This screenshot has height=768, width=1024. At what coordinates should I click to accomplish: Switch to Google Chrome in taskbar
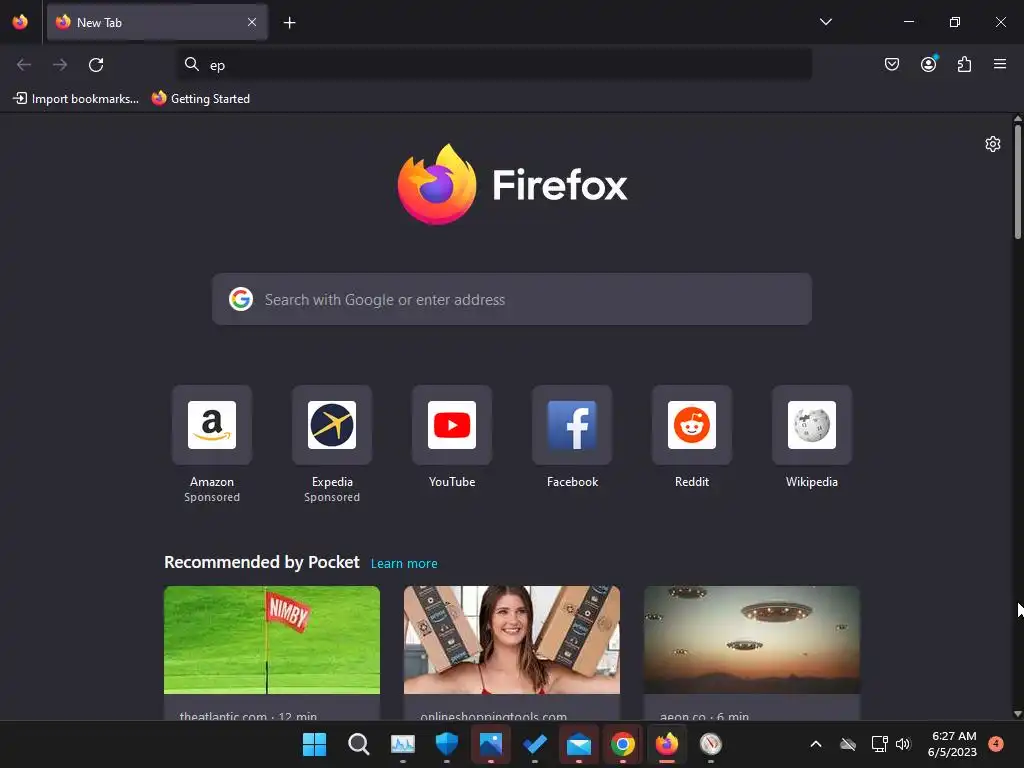(x=623, y=744)
